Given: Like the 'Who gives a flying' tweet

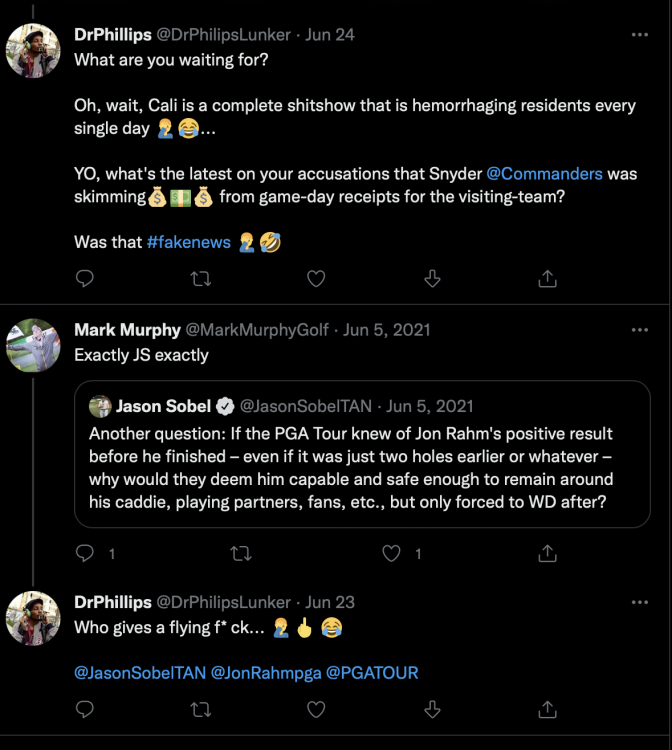Looking at the screenshot, I should point(316,709).
